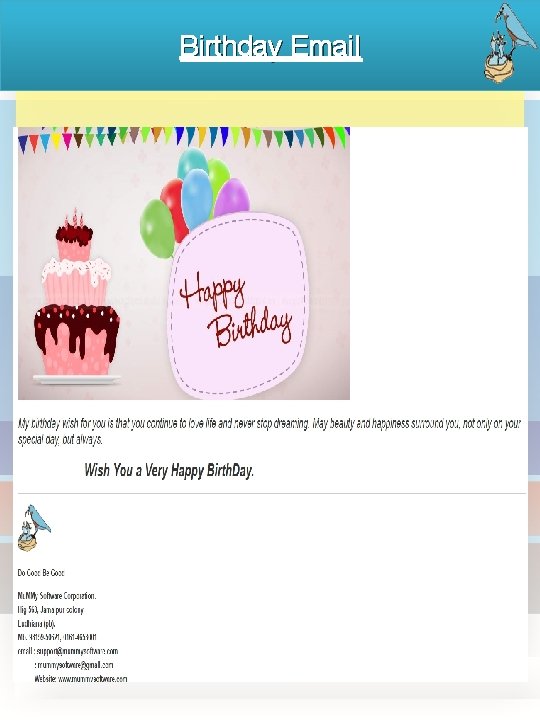Click the Wish You a Very Happy BirthDay line
Image resolution: width=540 pixels, height=720 pixels.
tap(169, 470)
